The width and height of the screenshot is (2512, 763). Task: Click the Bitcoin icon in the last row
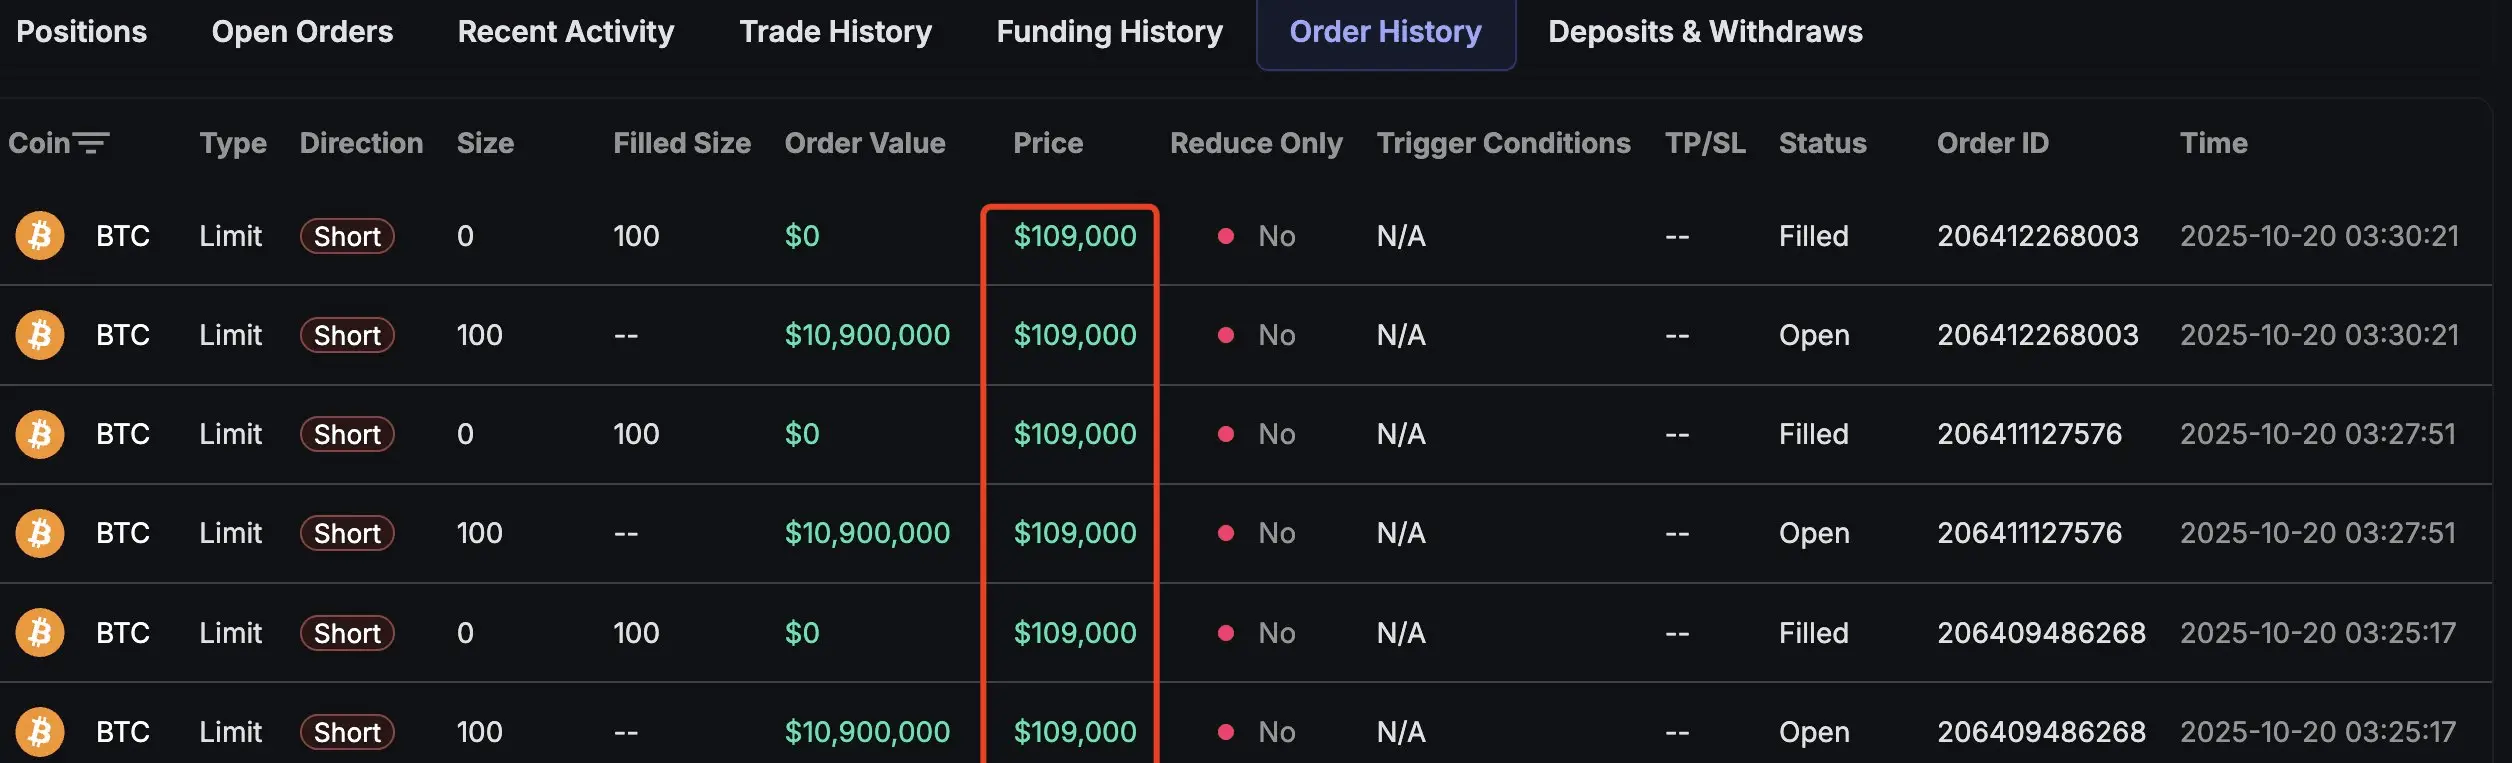[x=40, y=732]
